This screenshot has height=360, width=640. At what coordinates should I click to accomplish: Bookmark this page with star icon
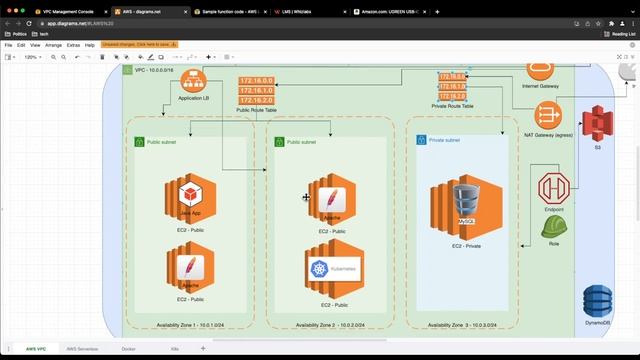tap(598, 24)
